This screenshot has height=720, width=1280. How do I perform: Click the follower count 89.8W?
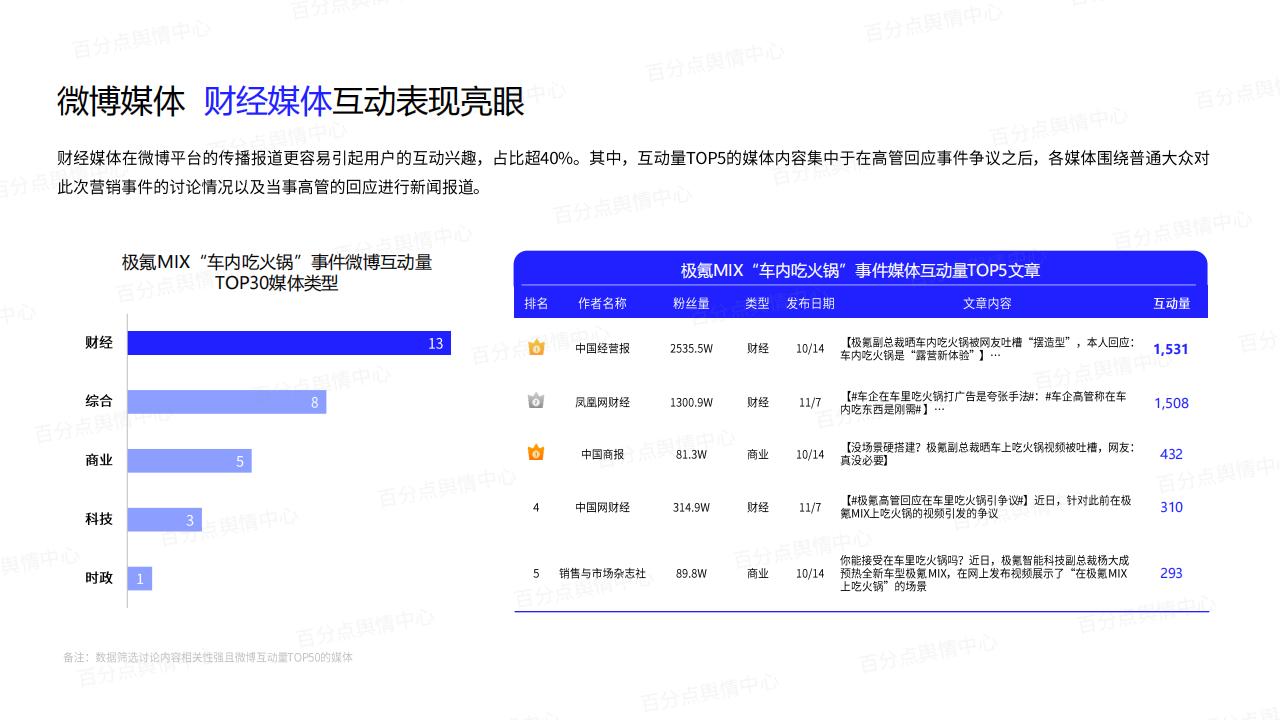[691, 573]
